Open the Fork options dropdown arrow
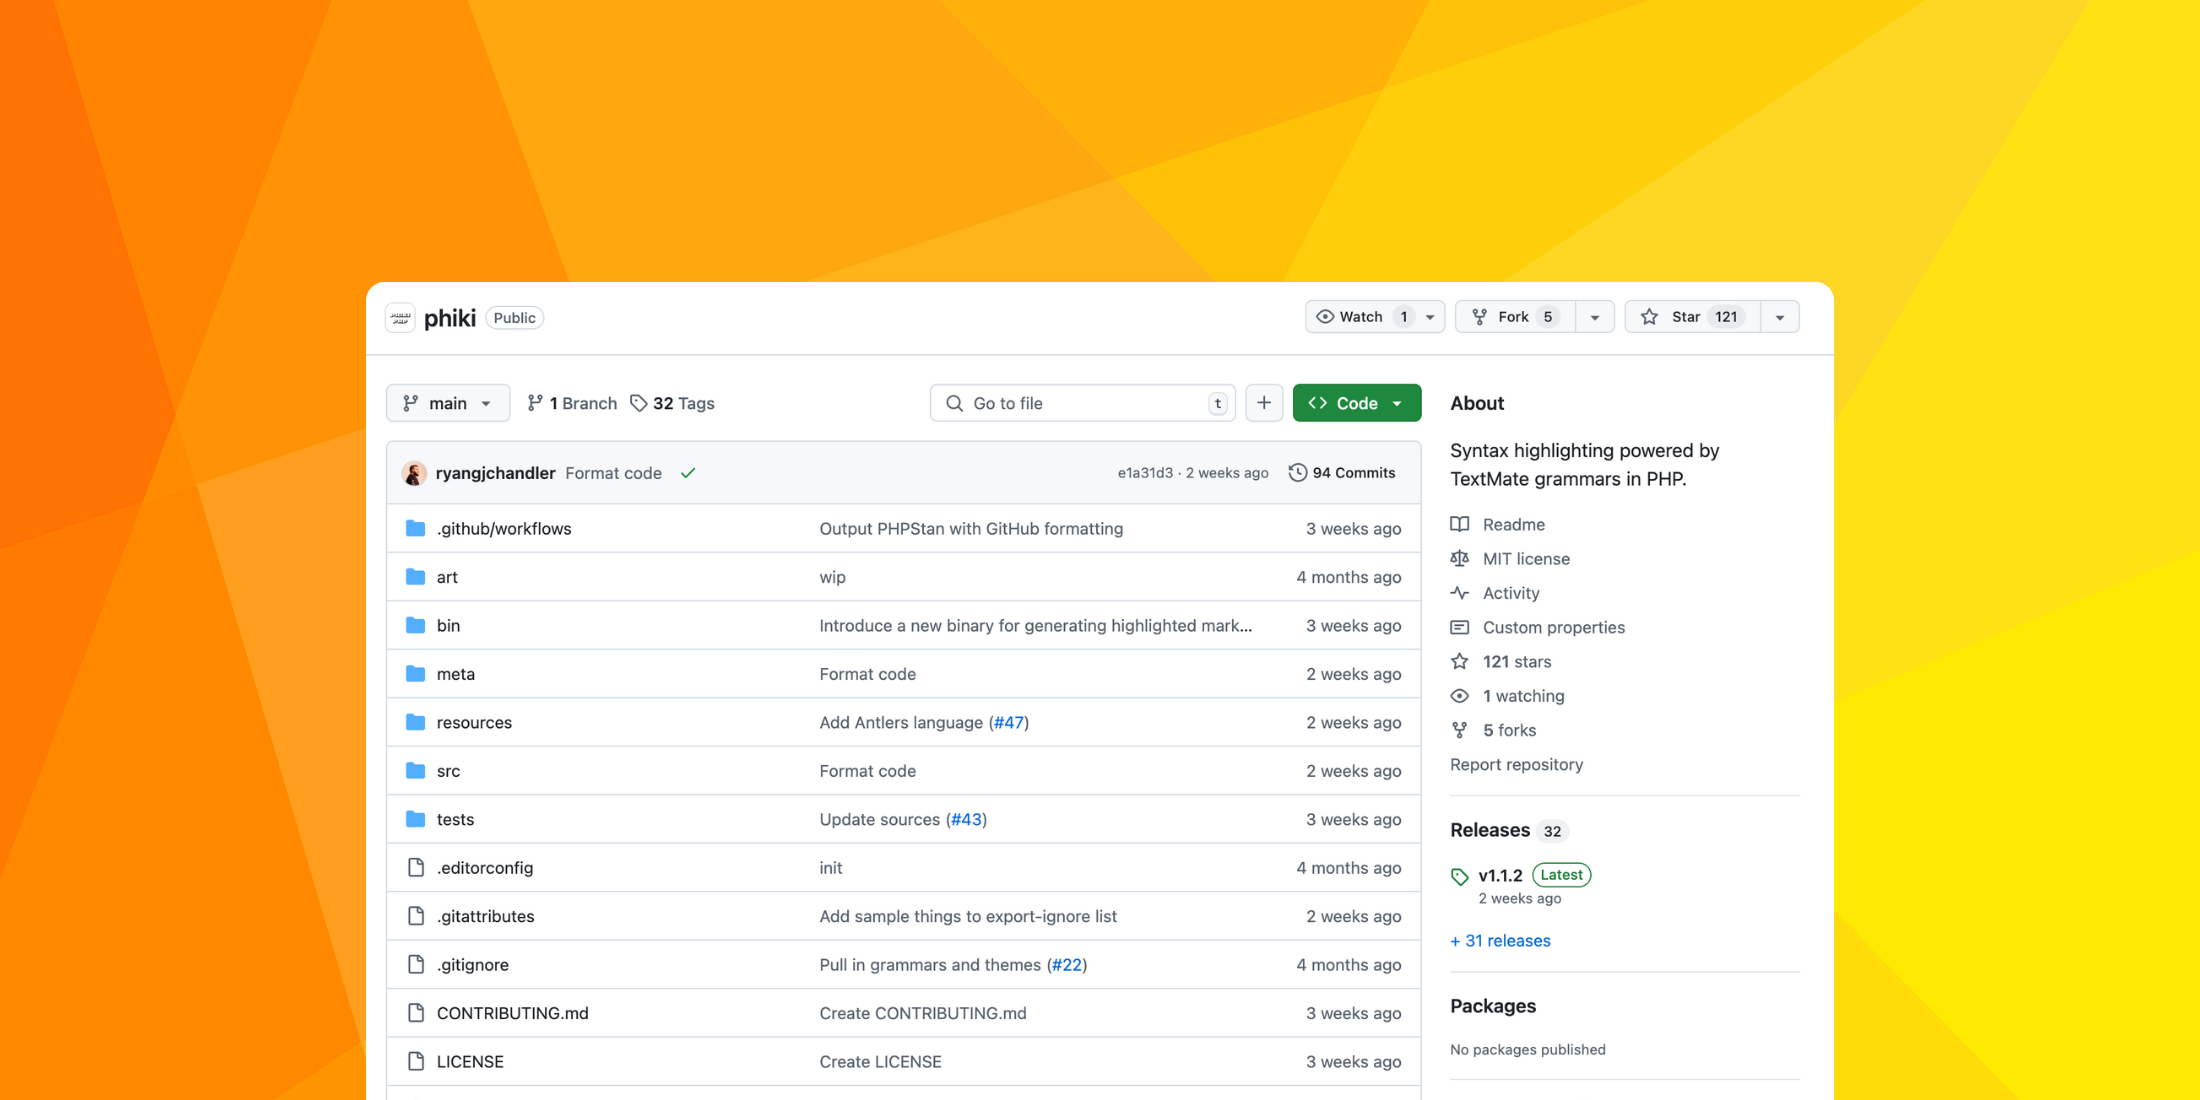This screenshot has height=1100, width=2200. pyautogui.click(x=1595, y=317)
